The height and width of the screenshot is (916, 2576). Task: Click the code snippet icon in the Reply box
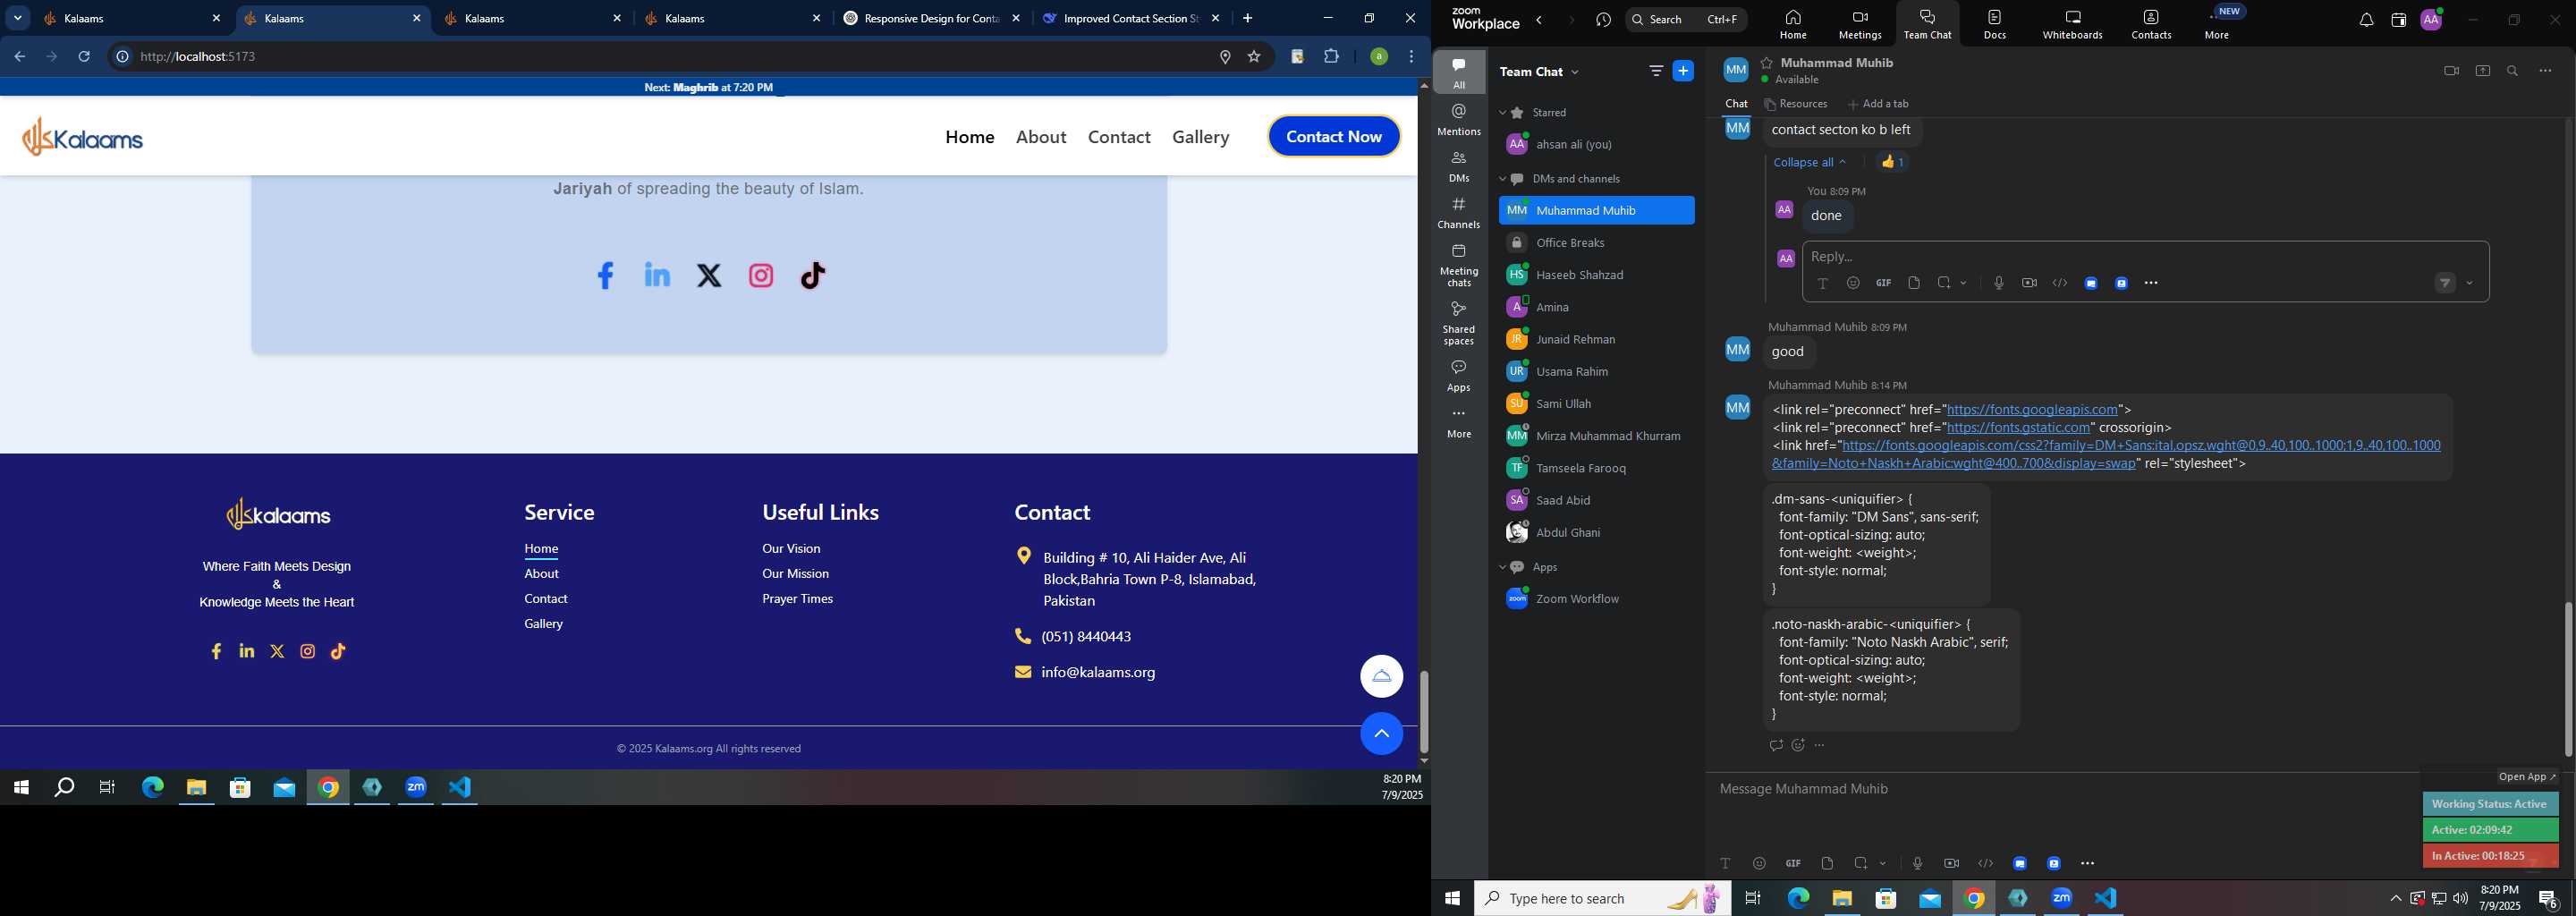2060,283
